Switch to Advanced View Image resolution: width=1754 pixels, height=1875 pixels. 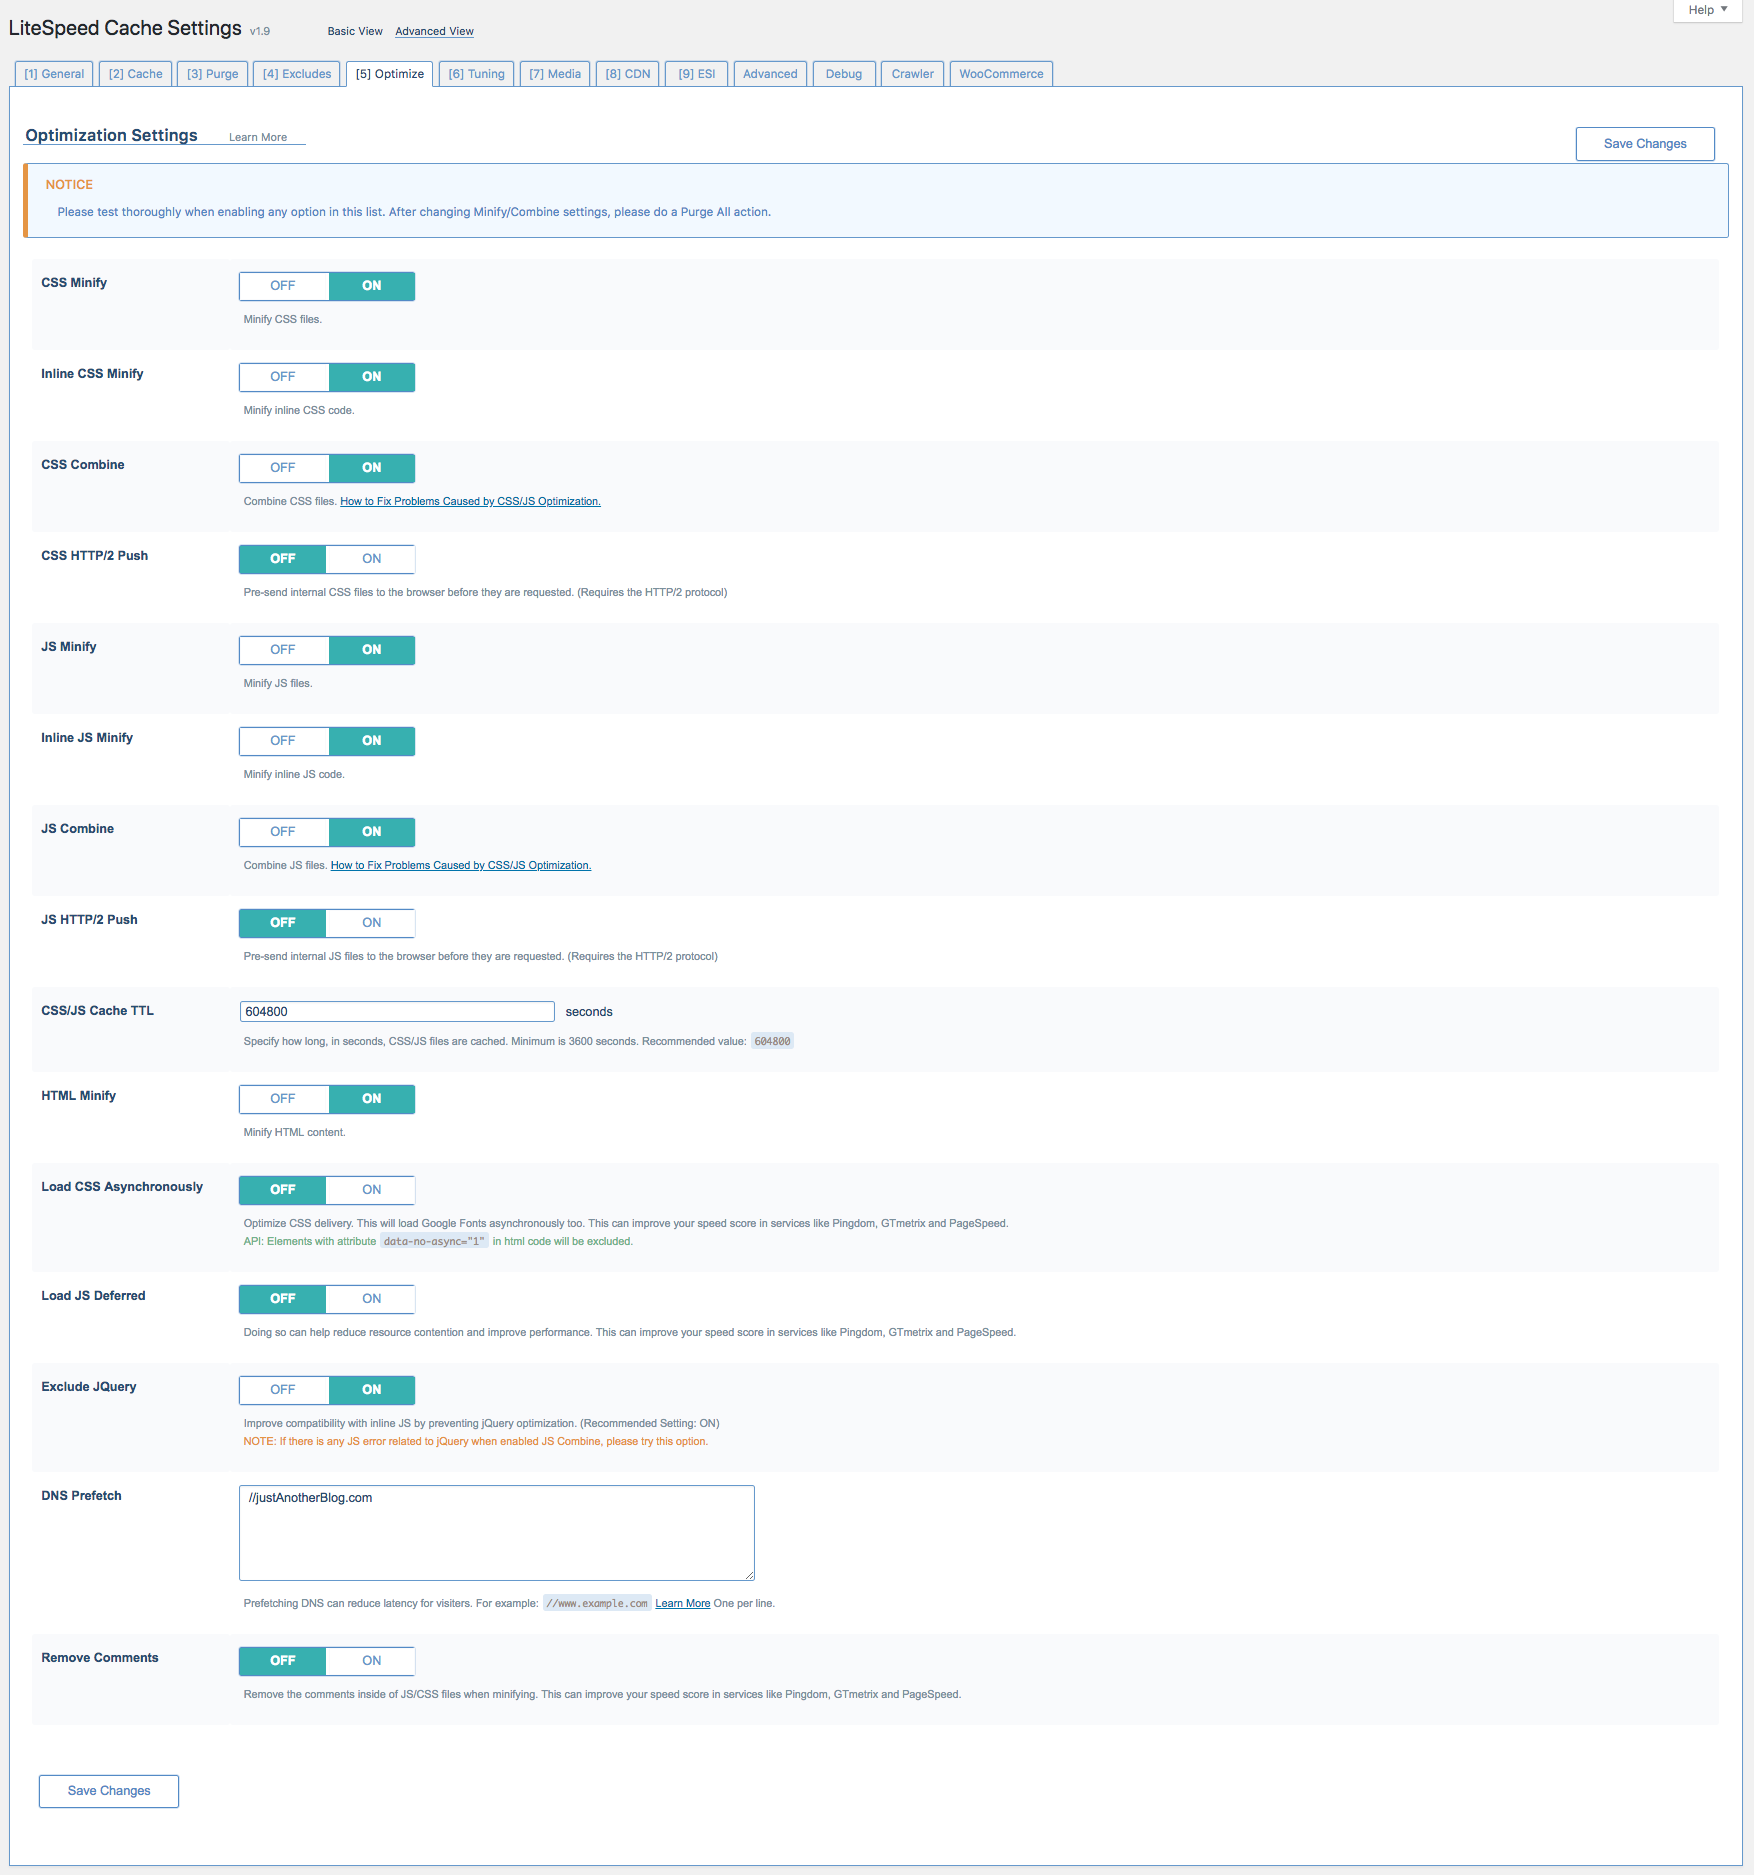coord(434,32)
